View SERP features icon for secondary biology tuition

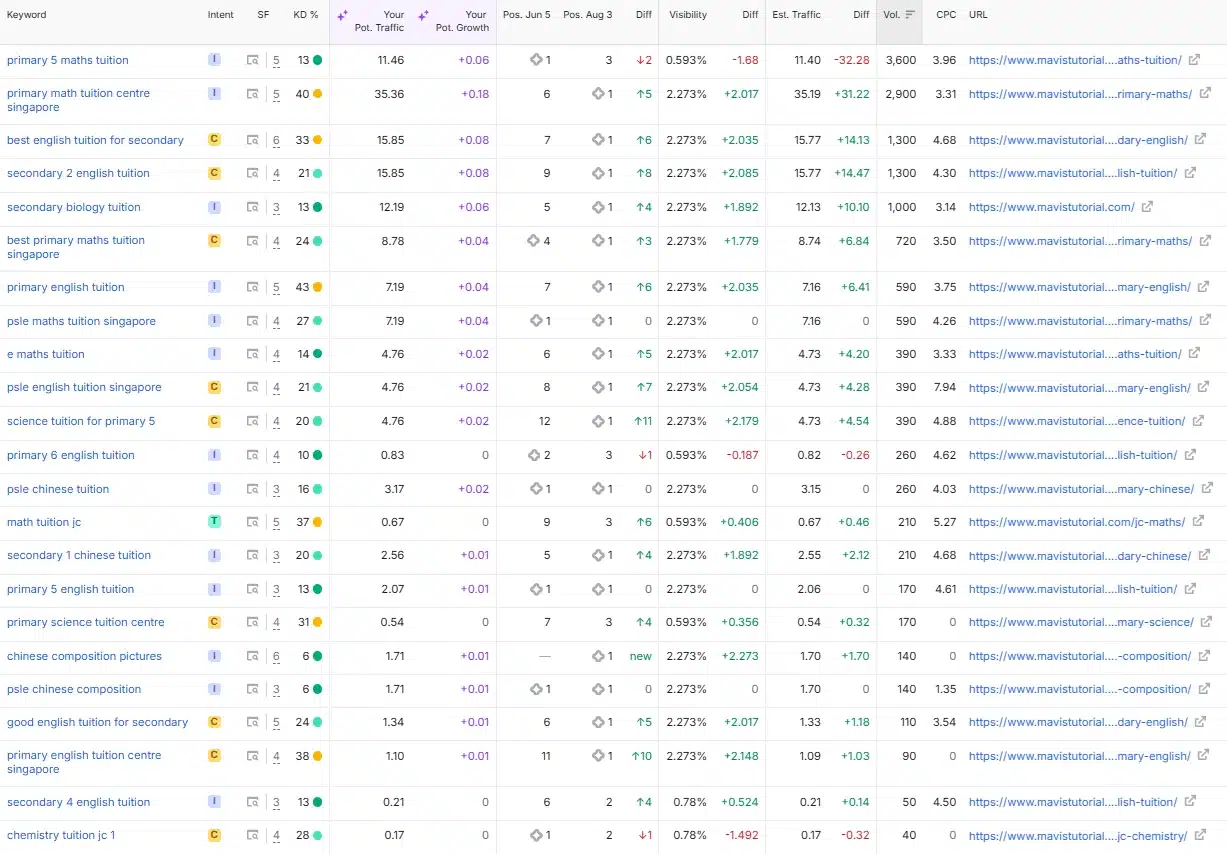pos(253,207)
